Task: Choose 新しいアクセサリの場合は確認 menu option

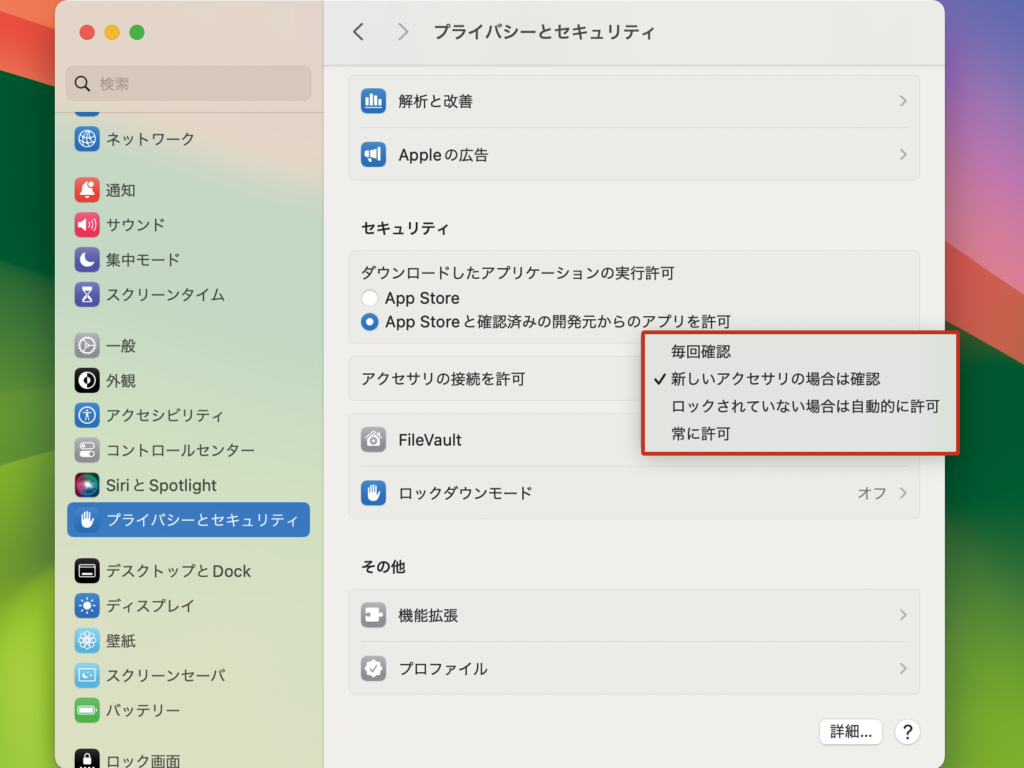Action: coord(800,379)
